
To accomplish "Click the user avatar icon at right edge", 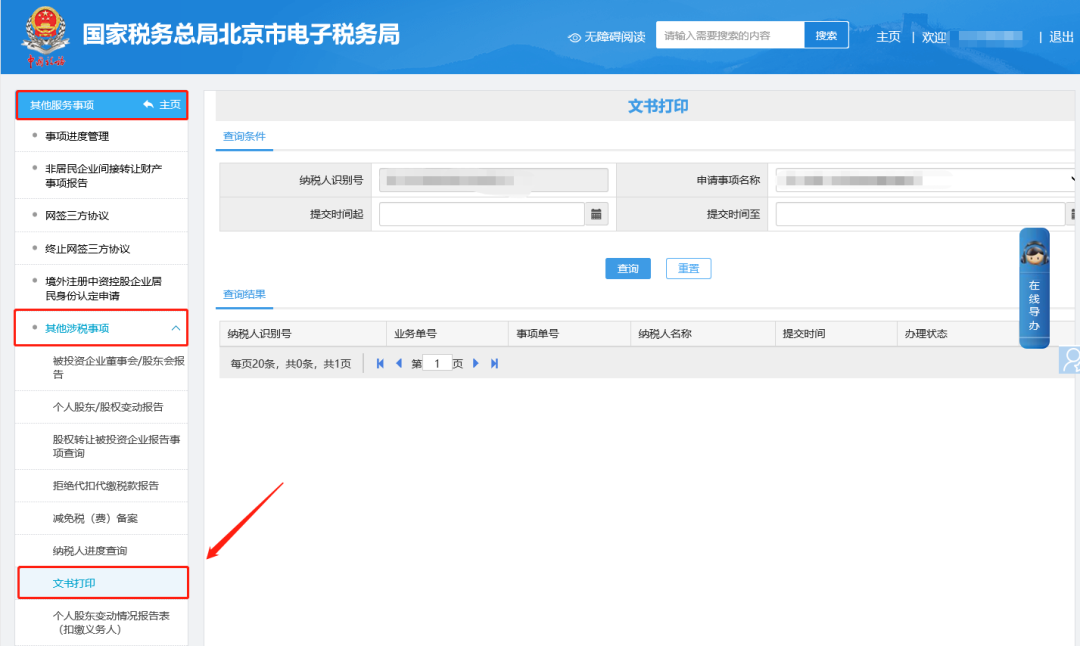I will point(1070,360).
